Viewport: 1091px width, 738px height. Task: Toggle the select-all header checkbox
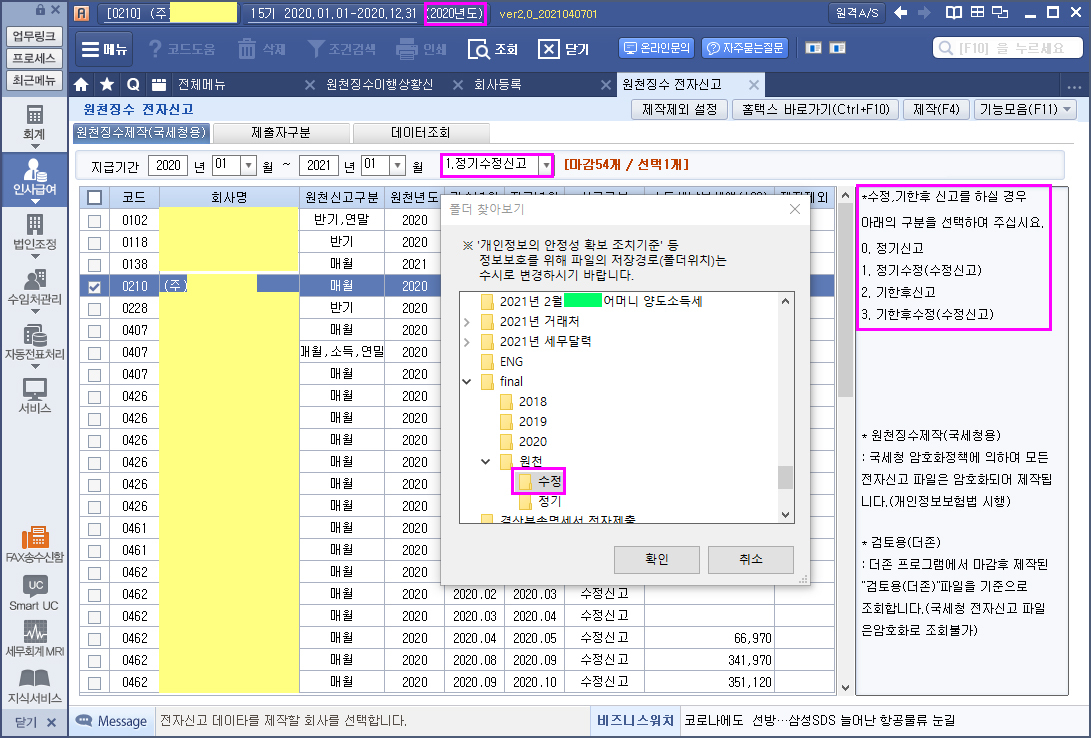[x=94, y=198]
